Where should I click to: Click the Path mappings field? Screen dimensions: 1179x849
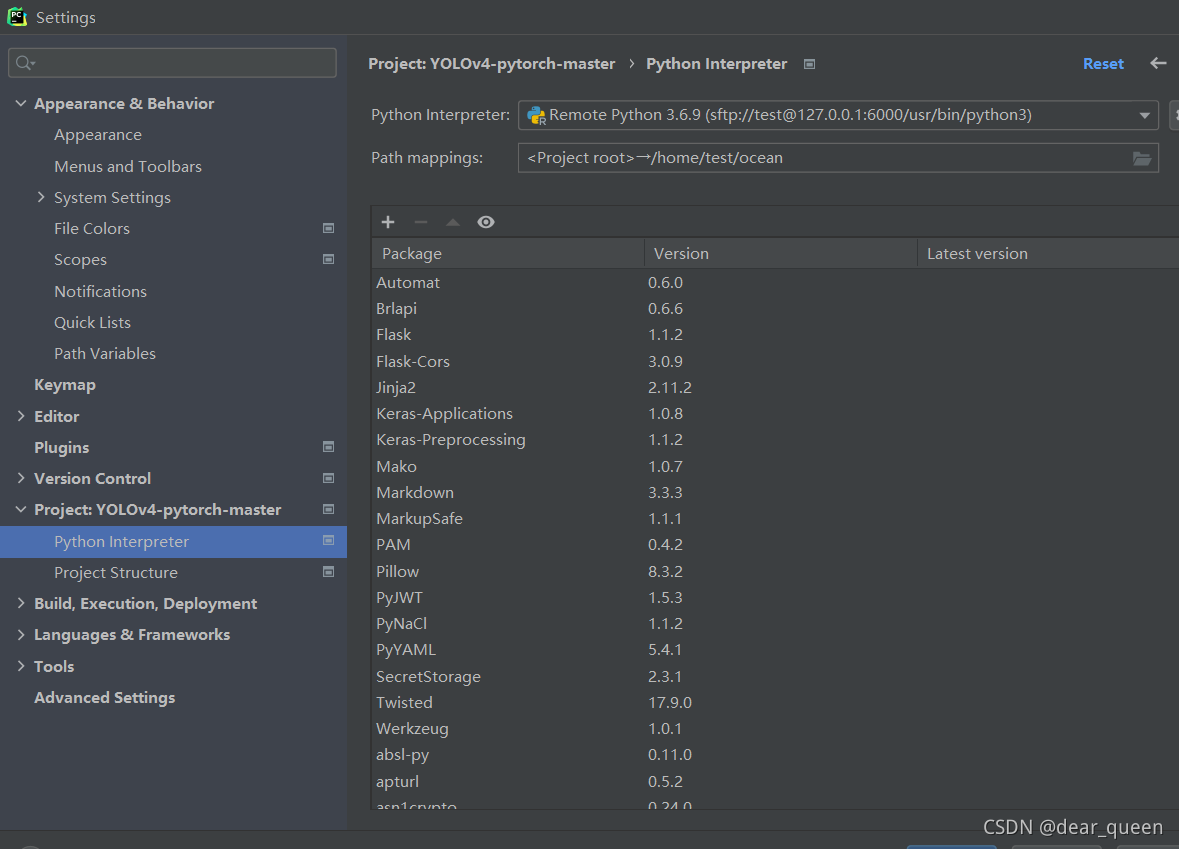tap(838, 158)
